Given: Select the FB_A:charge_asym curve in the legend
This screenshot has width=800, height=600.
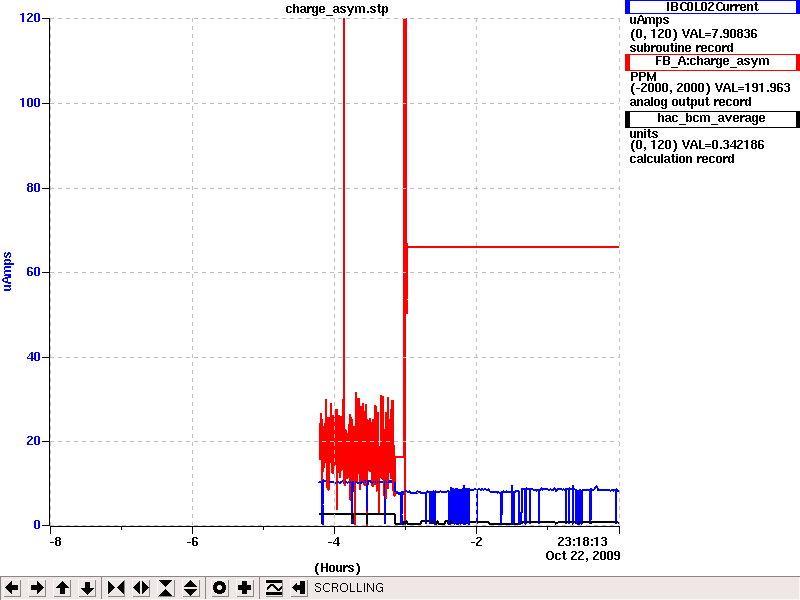Looking at the screenshot, I should [712, 61].
